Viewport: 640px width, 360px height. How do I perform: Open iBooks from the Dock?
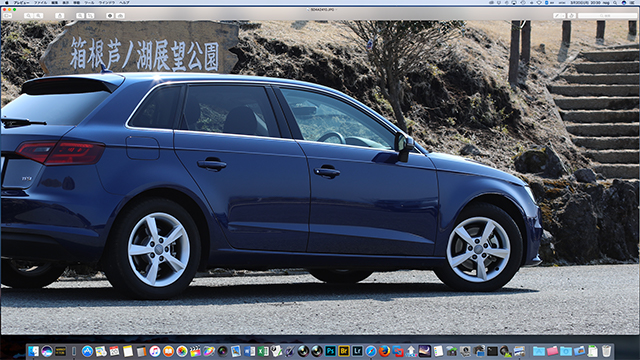pyautogui.click(x=168, y=351)
